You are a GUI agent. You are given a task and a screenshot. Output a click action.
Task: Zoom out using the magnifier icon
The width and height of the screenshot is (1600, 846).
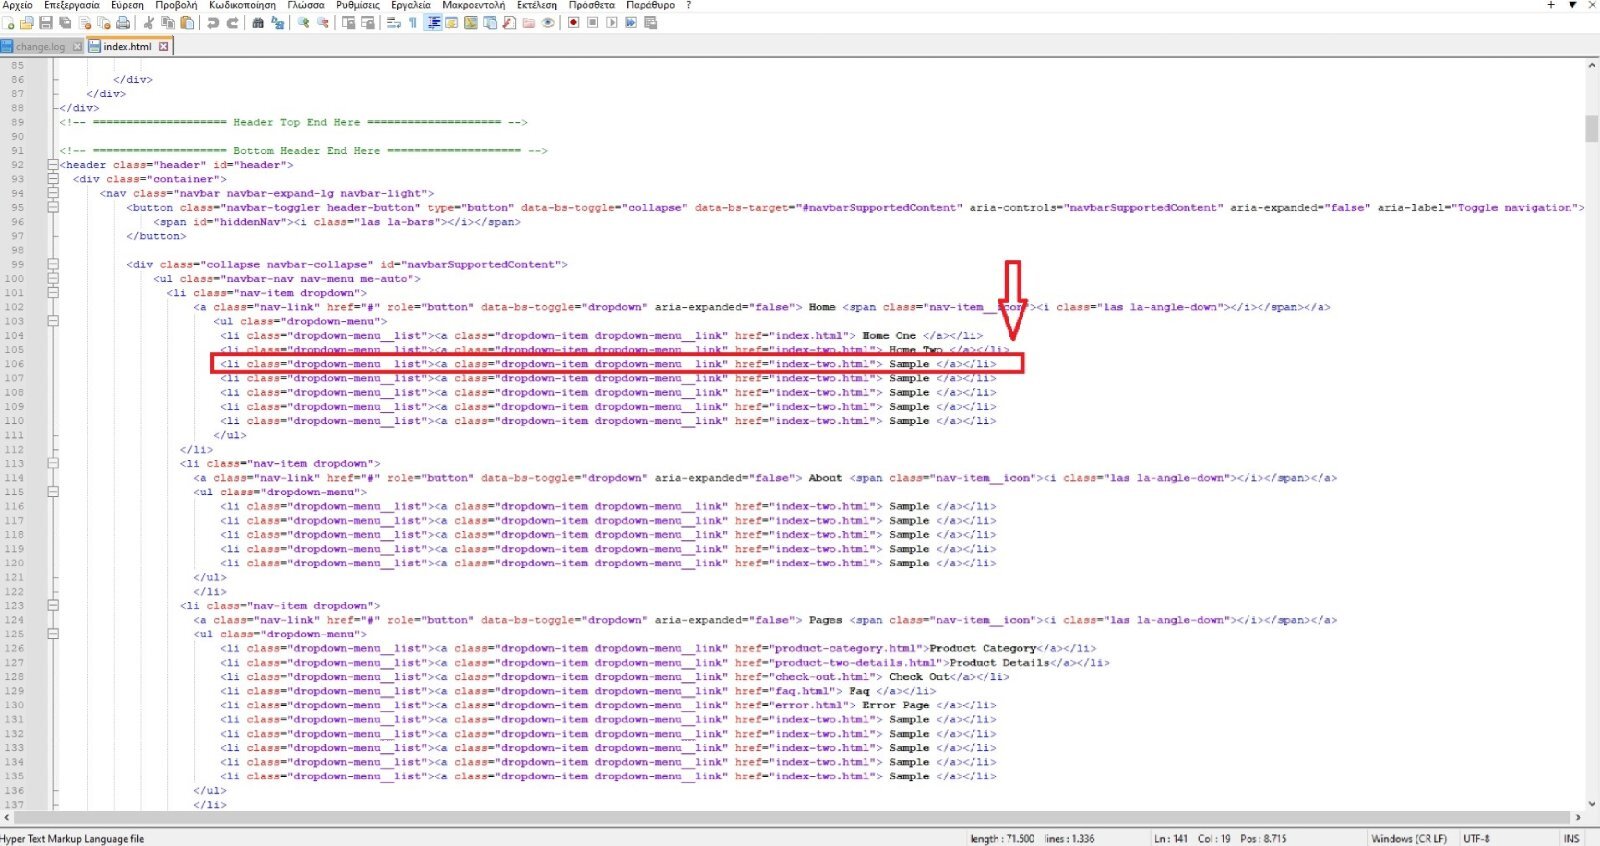tap(323, 22)
